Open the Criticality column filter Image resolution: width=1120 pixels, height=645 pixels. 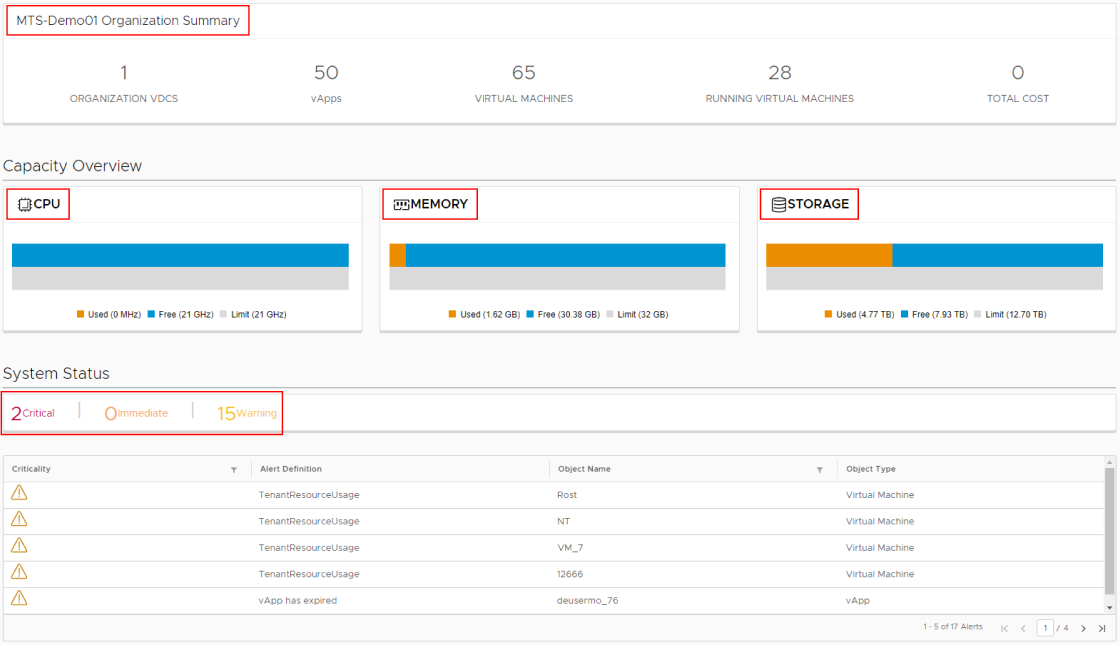click(234, 469)
